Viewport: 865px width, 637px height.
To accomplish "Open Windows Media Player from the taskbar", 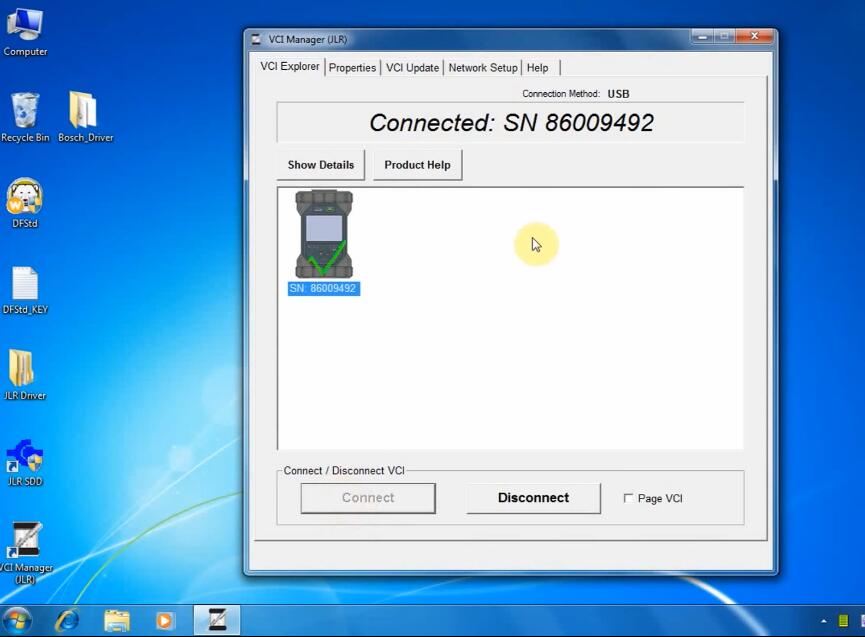I will click(x=164, y=621).
